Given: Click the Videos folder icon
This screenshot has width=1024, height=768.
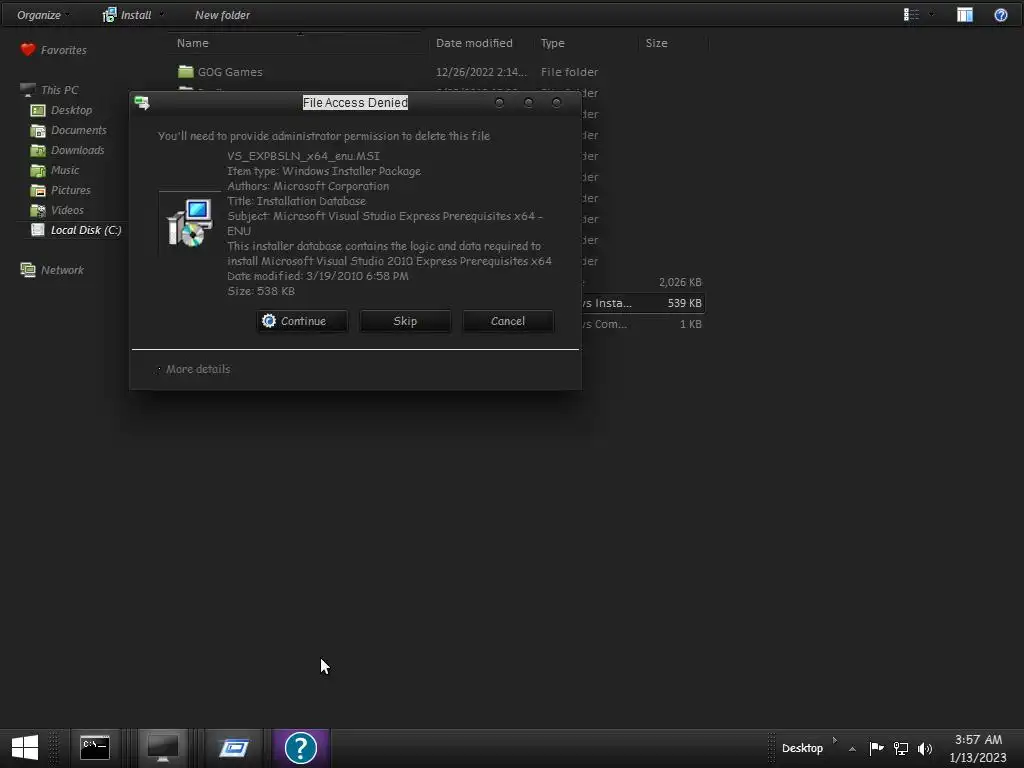Looking at the screenshot, I should (38, 210).
